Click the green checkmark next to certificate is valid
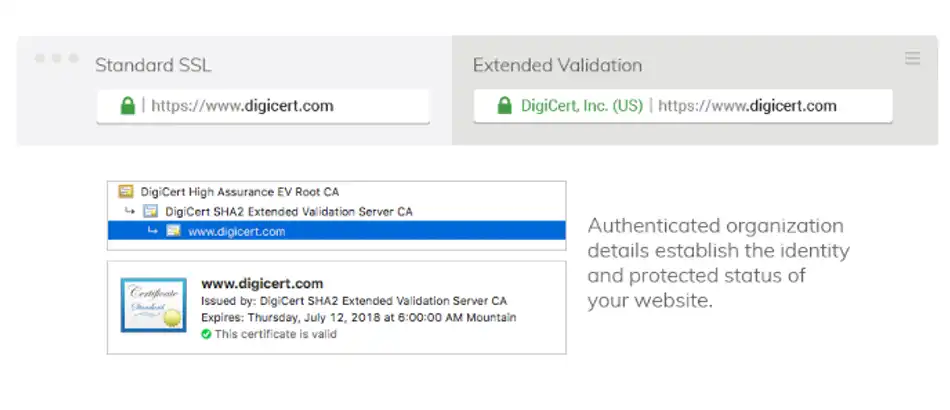Viewport: 950px width, 410px height. [206, 334]
